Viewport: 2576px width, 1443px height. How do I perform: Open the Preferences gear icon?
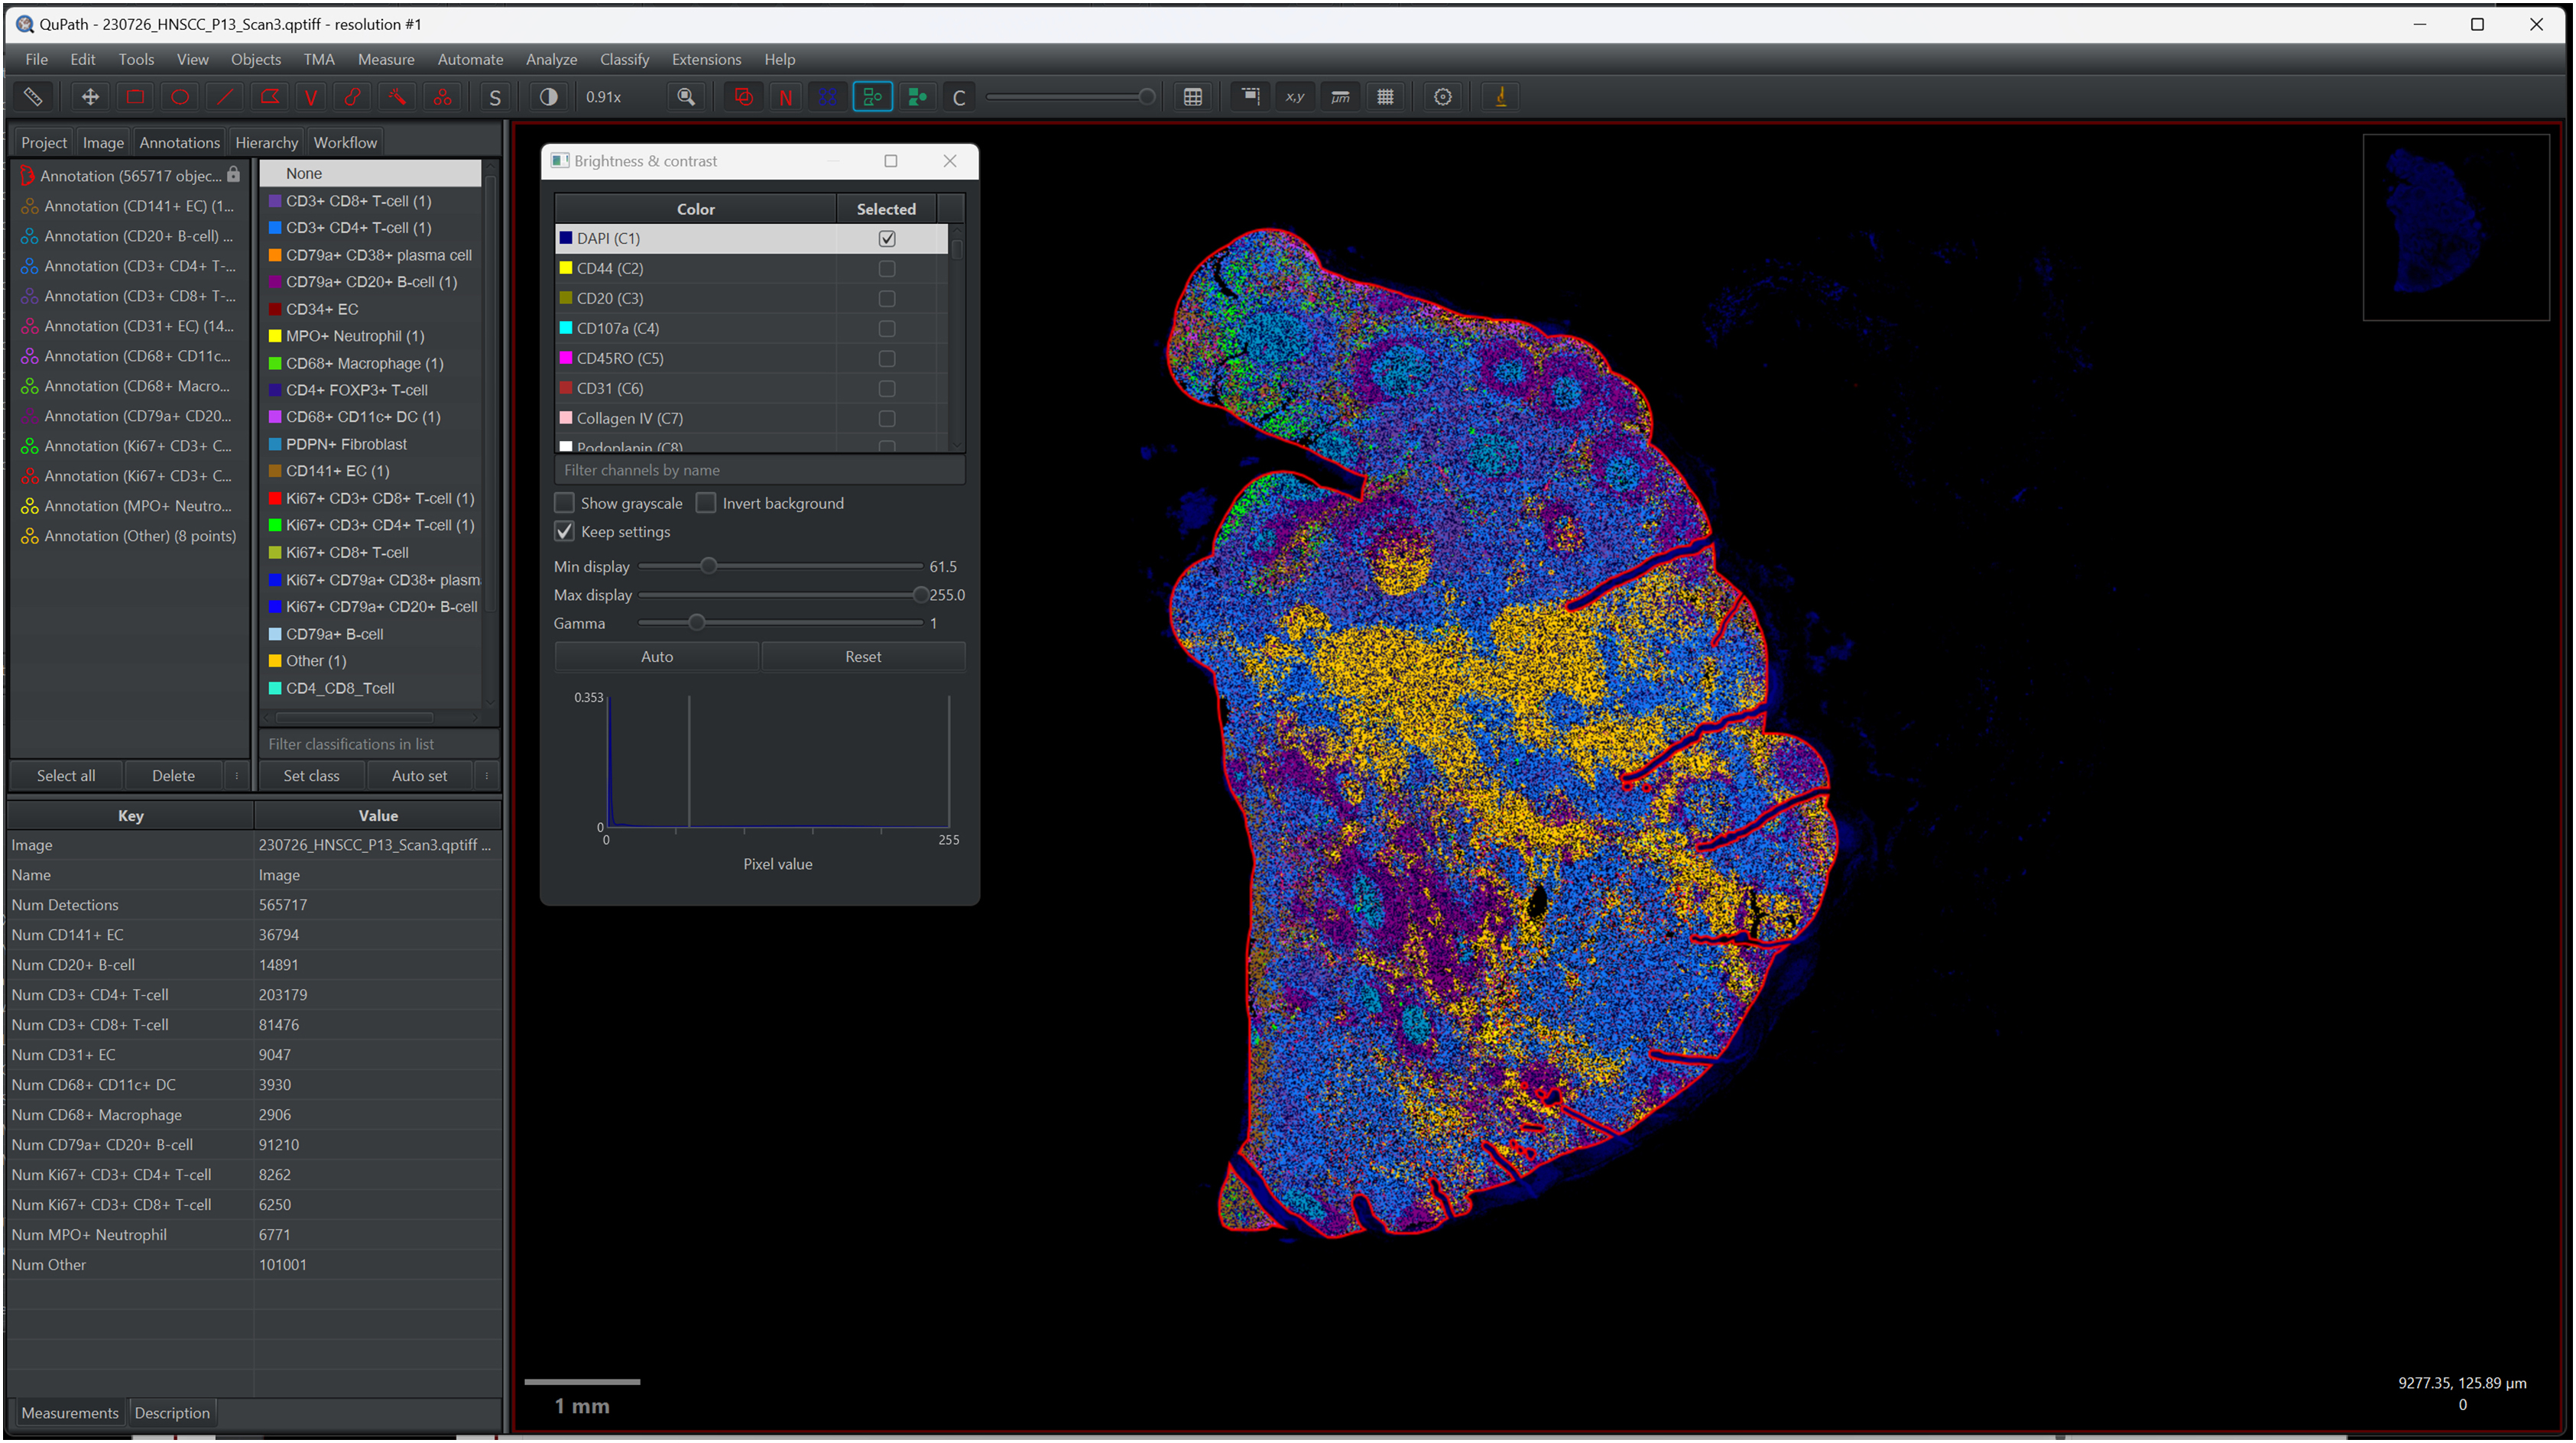pos(1442,97)
